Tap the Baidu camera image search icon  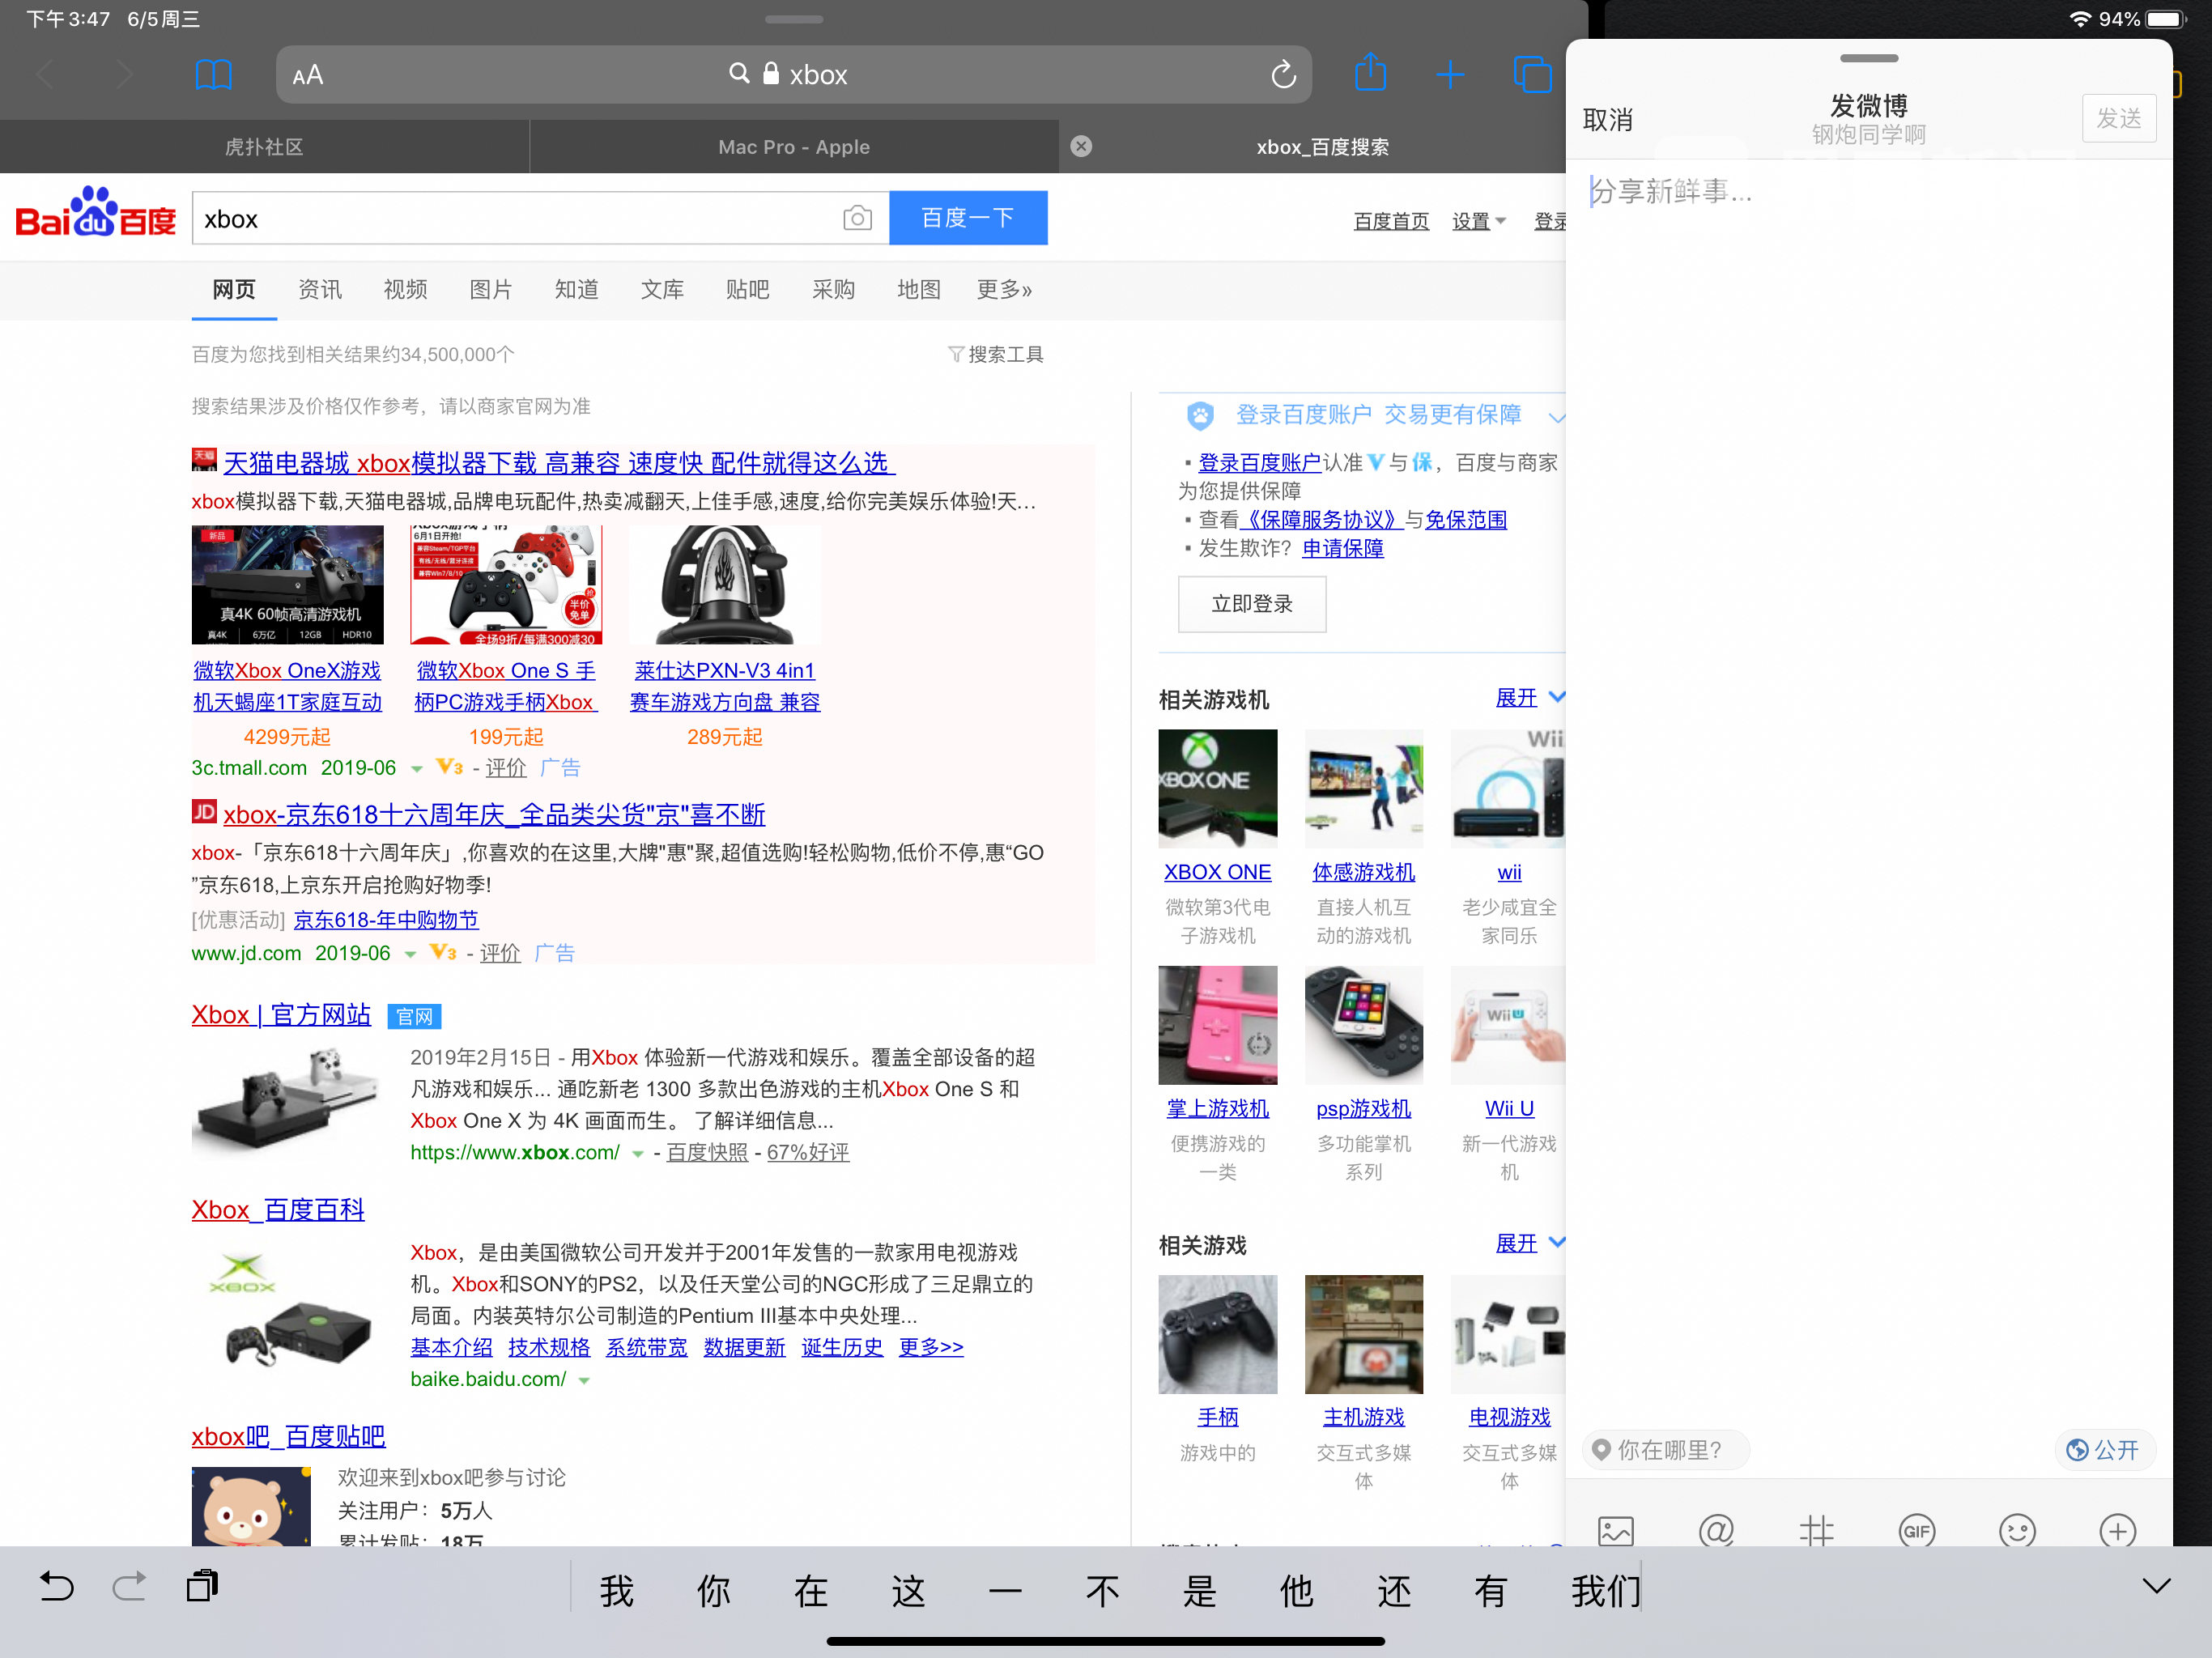[x=857, y=218]
